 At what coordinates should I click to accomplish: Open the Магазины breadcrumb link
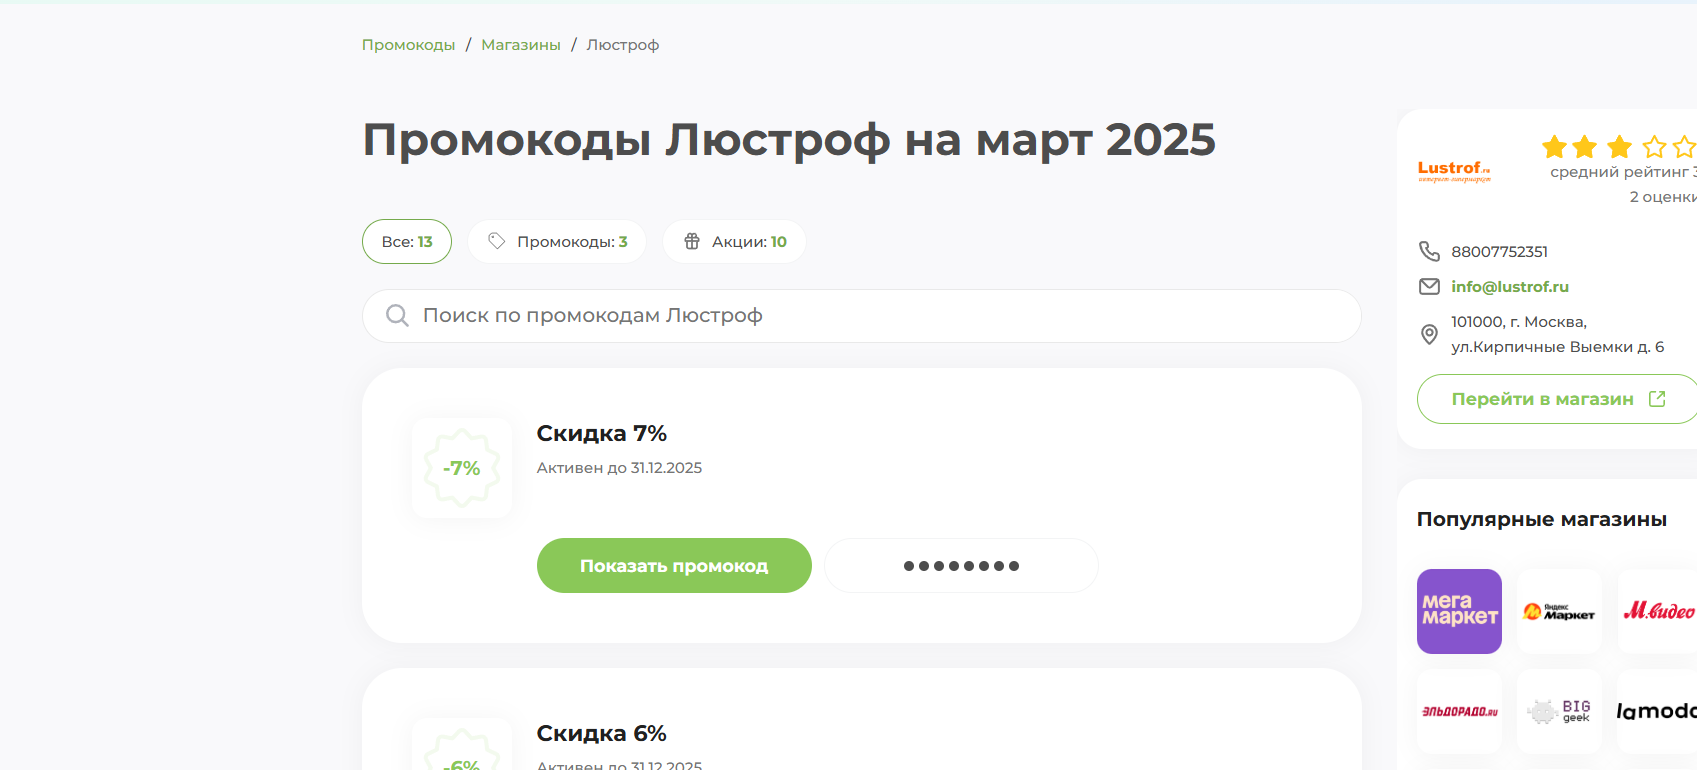521,45
